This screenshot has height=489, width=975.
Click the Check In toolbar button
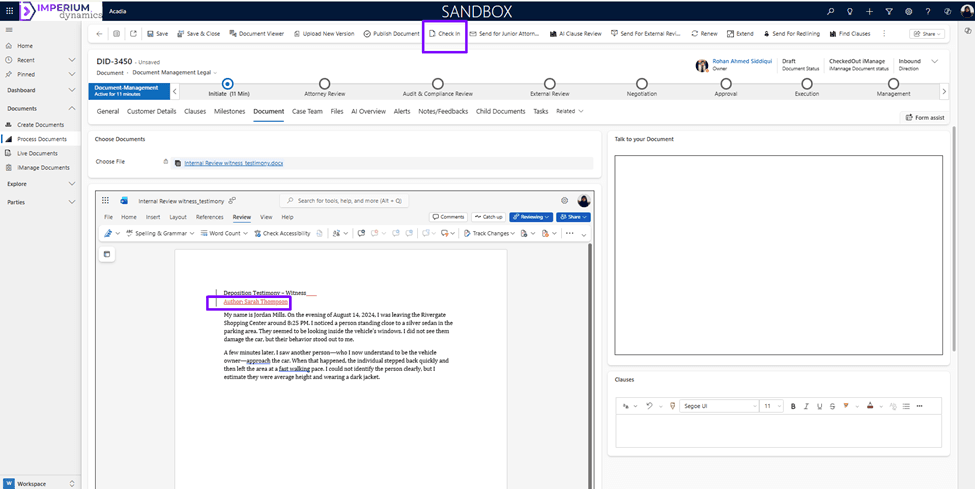coord(444,33)
